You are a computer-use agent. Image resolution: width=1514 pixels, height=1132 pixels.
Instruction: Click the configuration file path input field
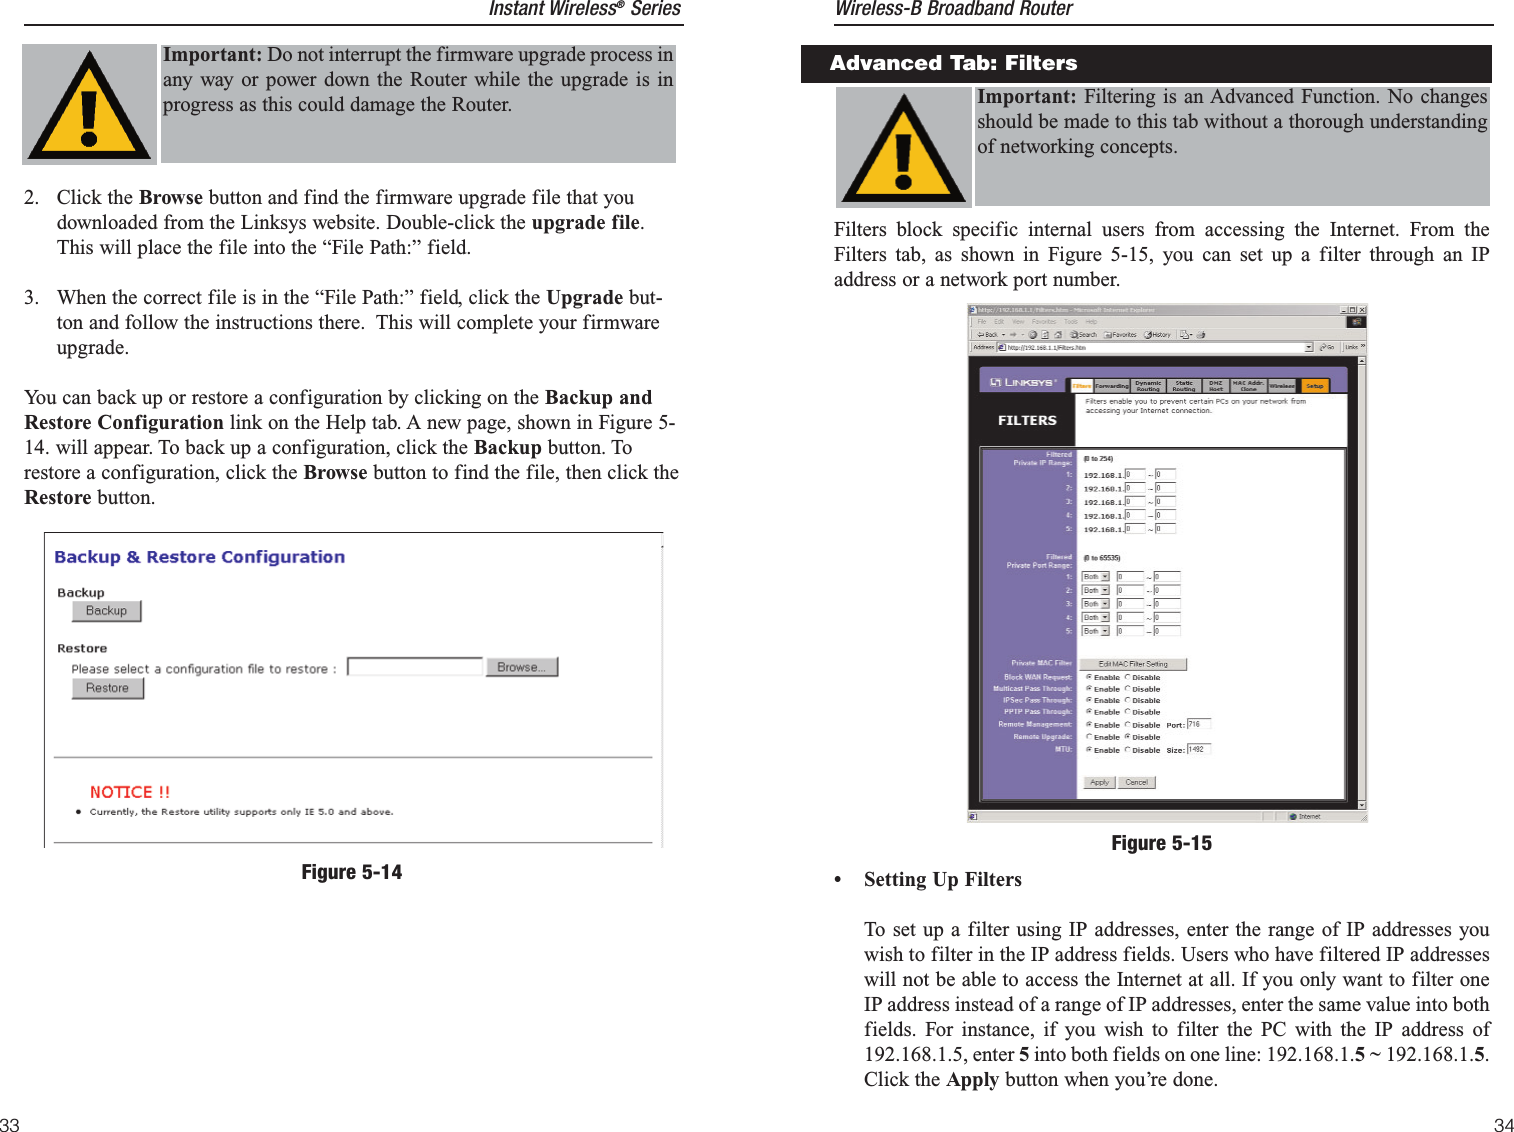click(x=415, y=667)
